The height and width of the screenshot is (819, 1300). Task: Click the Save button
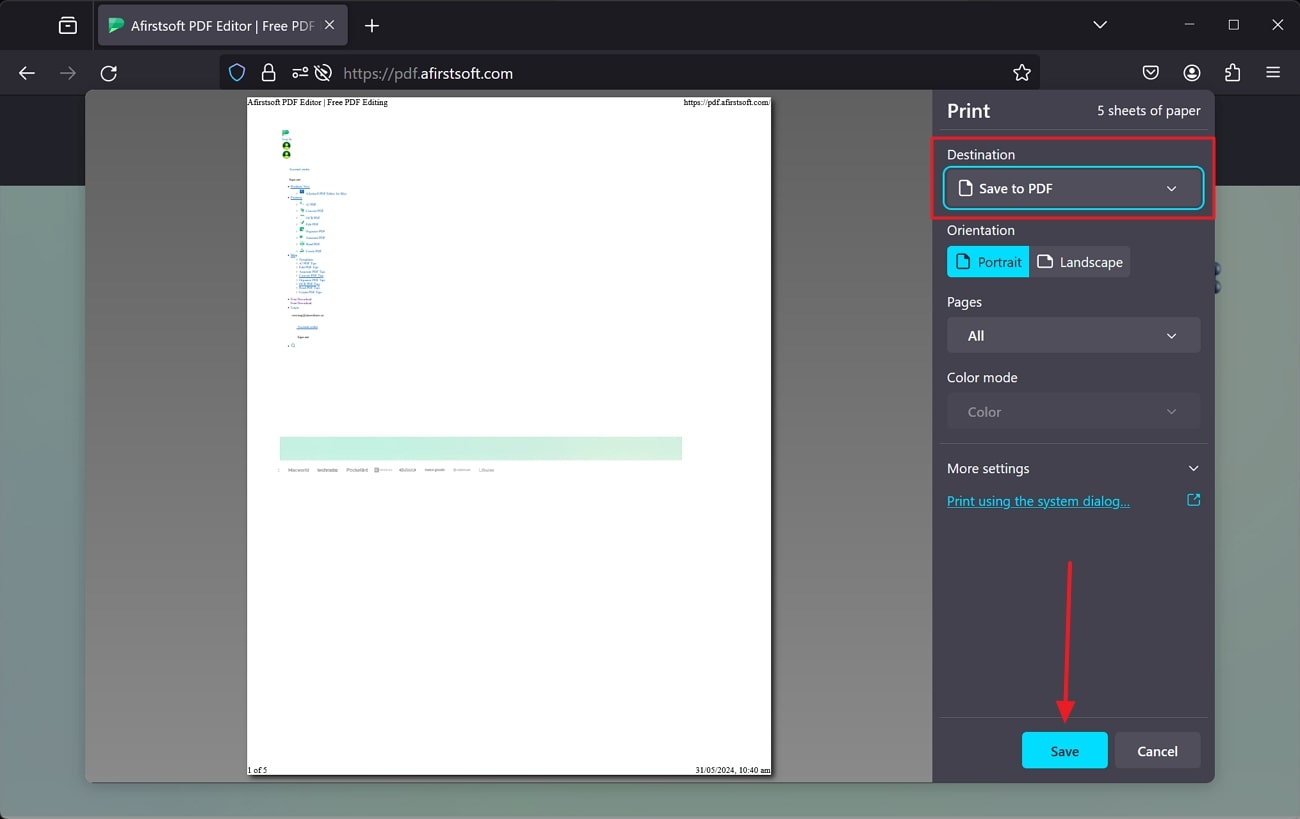(1064, 751)
